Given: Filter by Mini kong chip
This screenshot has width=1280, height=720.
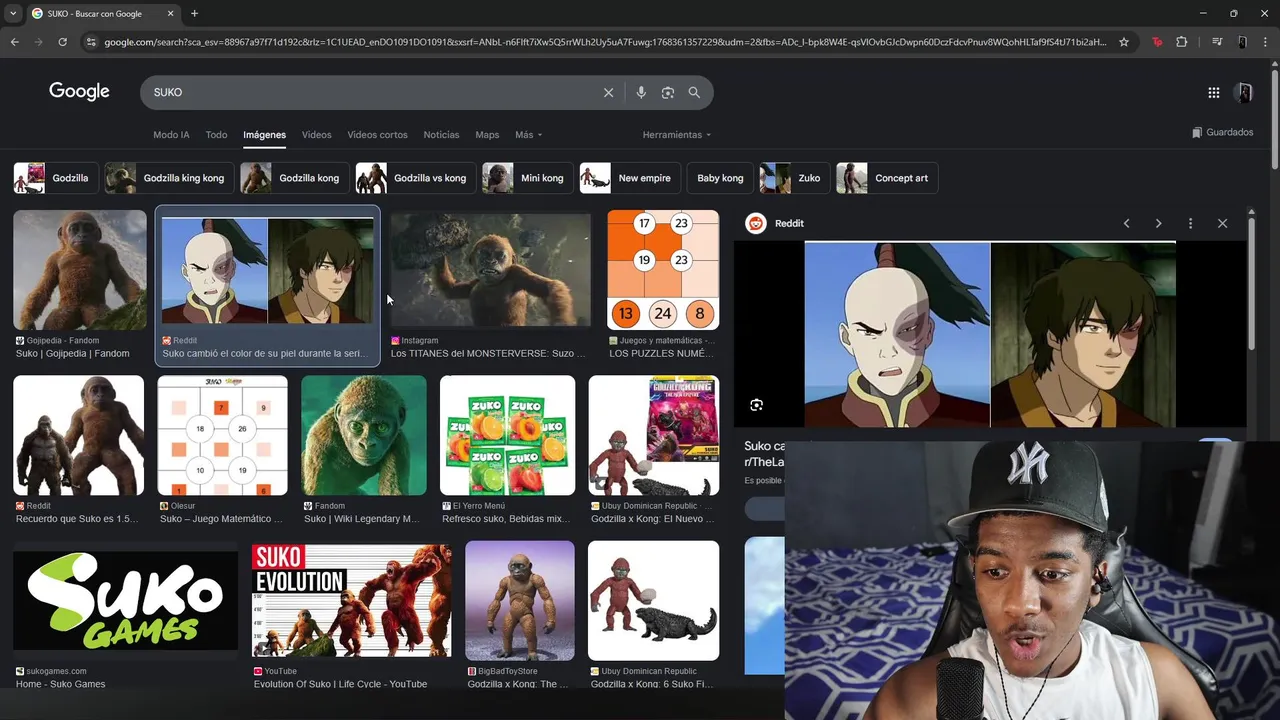Looking at the screenshot, I should (x=528, y=178).
